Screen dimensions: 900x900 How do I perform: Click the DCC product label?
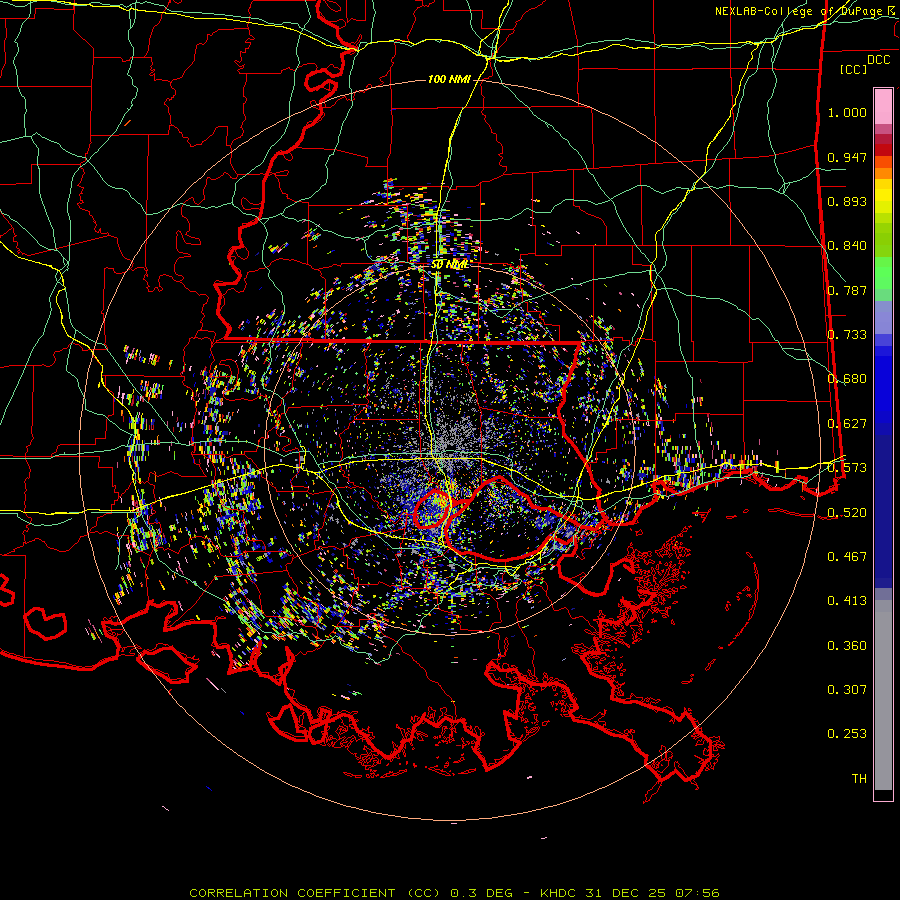click(878, 60)
